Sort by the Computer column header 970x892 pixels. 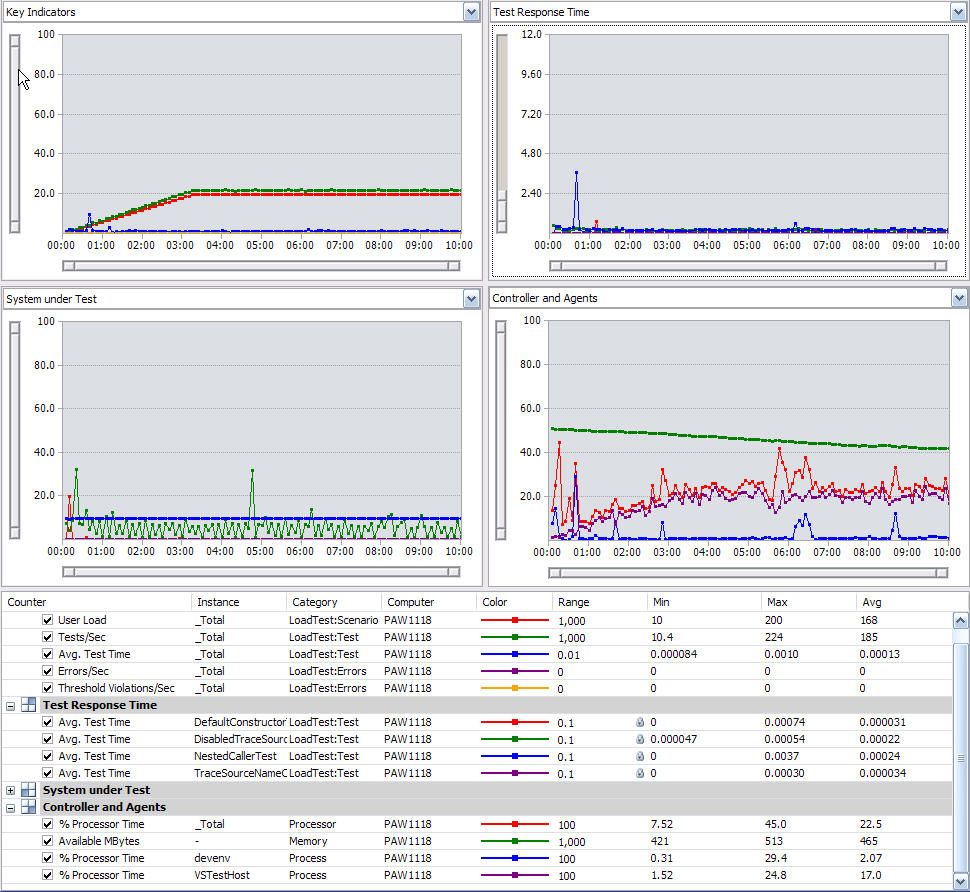point(429,602)
